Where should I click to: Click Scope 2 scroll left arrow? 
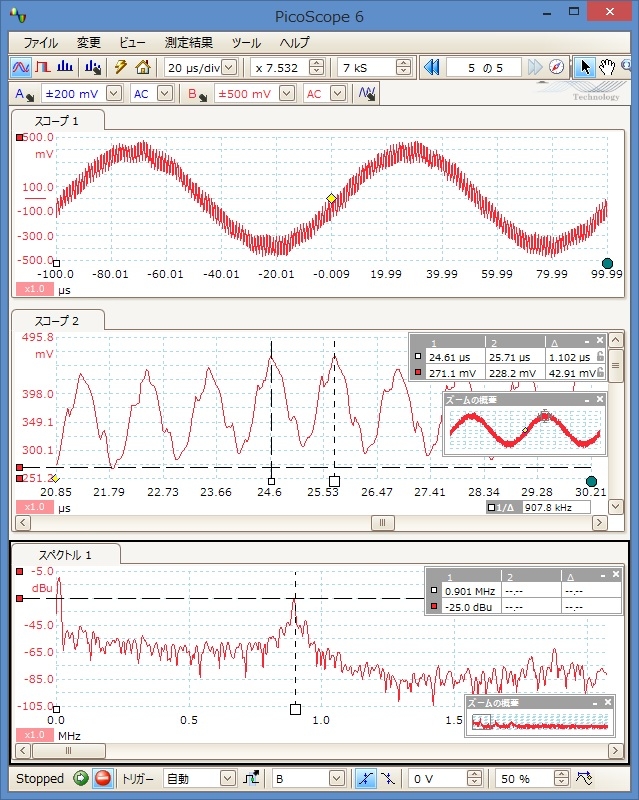(23, 522)
